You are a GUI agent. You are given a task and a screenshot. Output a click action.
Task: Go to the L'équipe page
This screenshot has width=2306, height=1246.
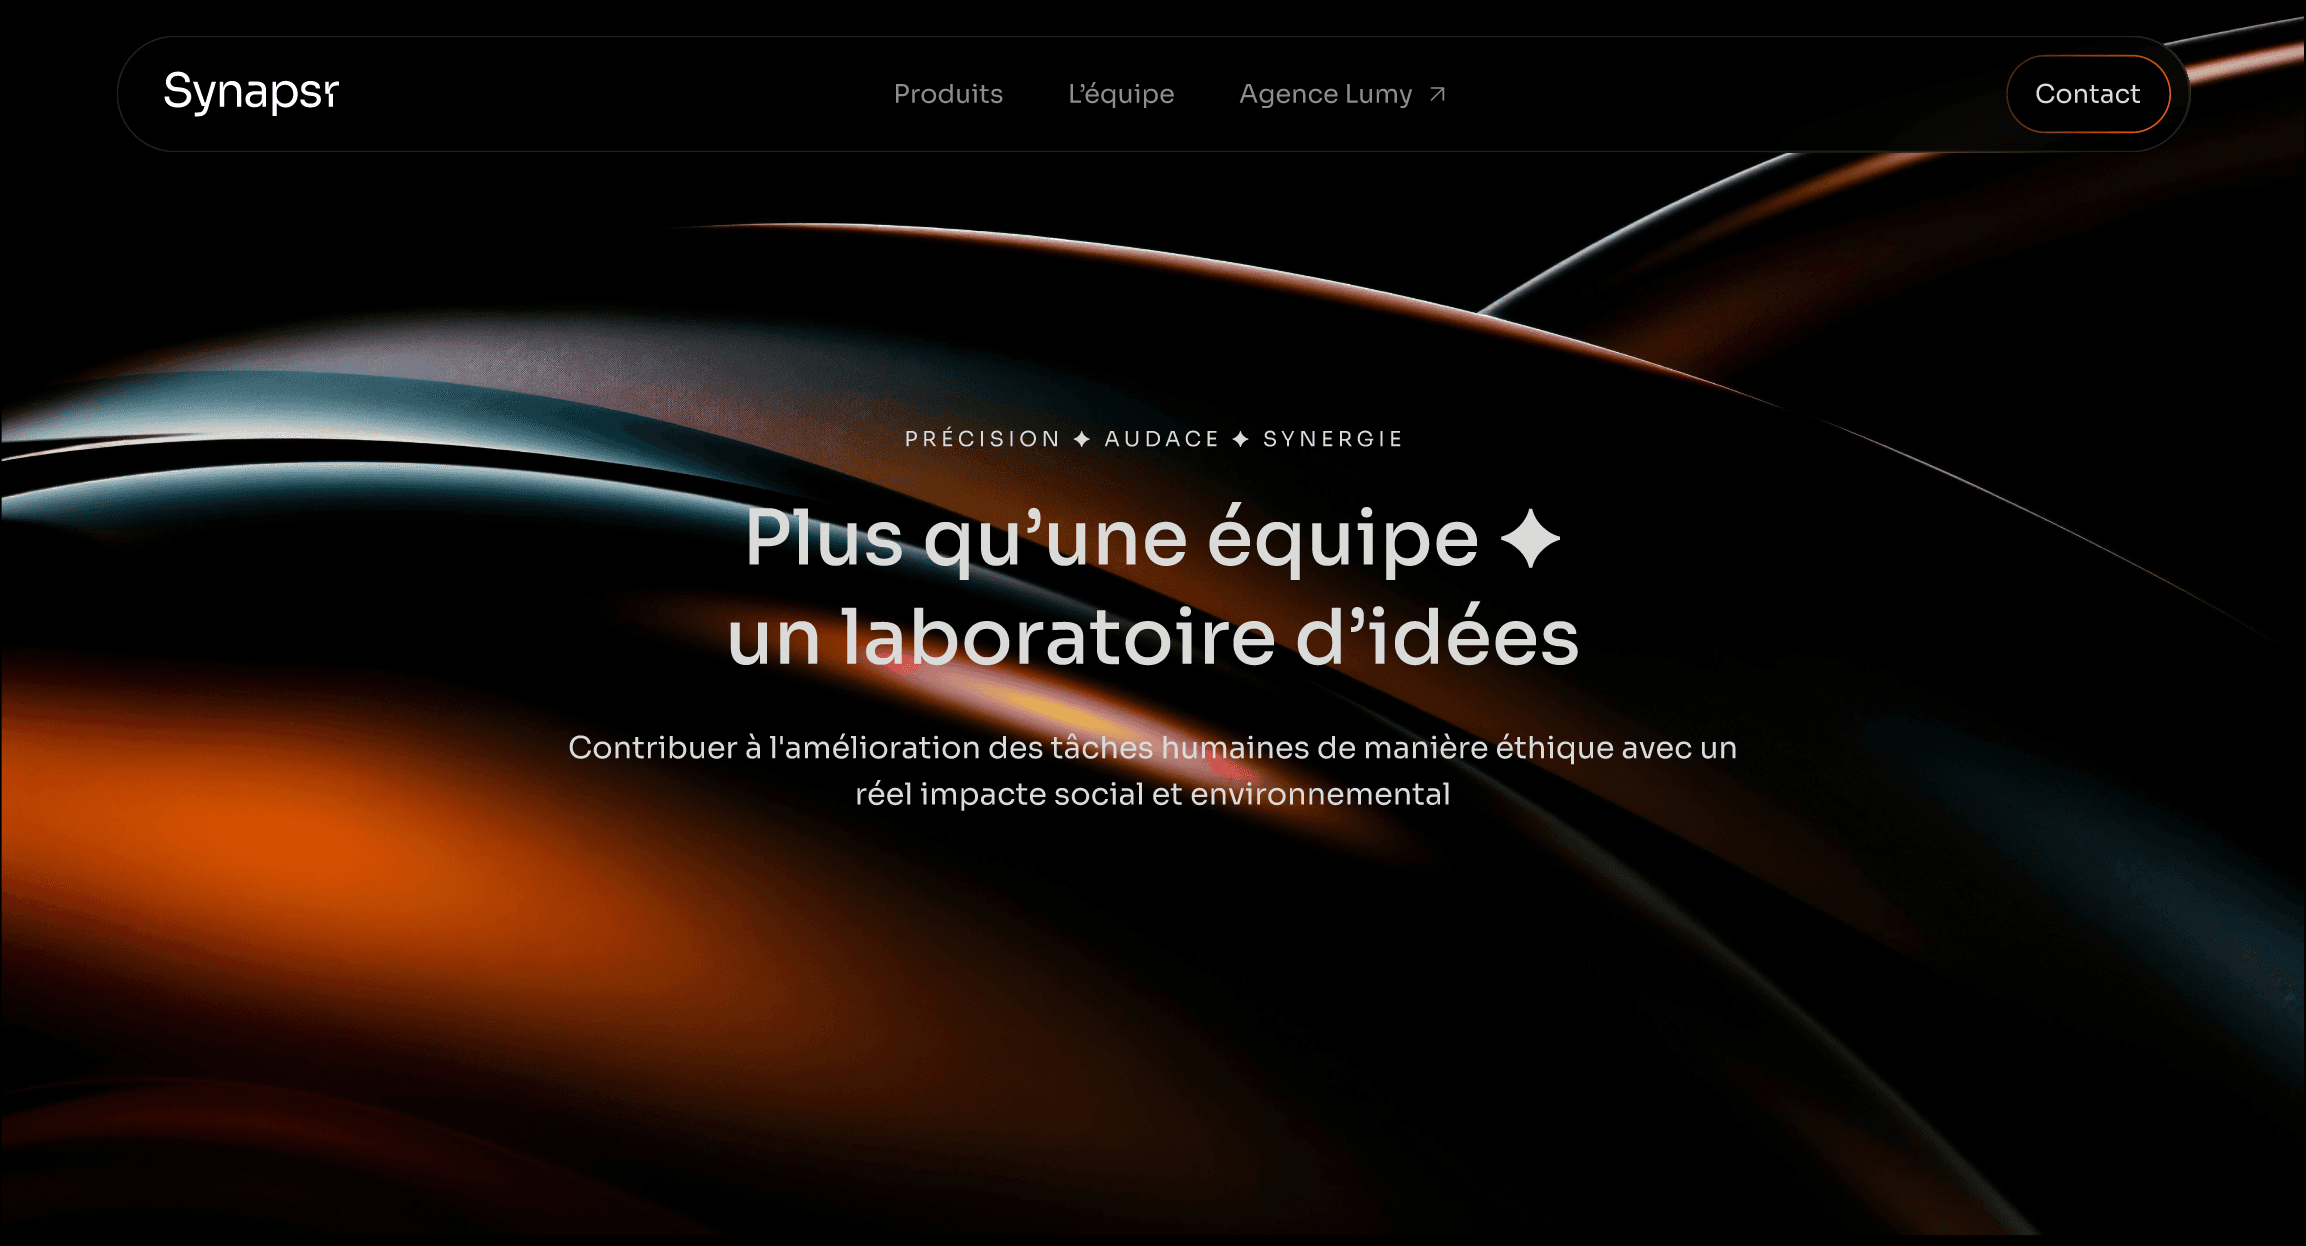click(x=1121, y=94)
